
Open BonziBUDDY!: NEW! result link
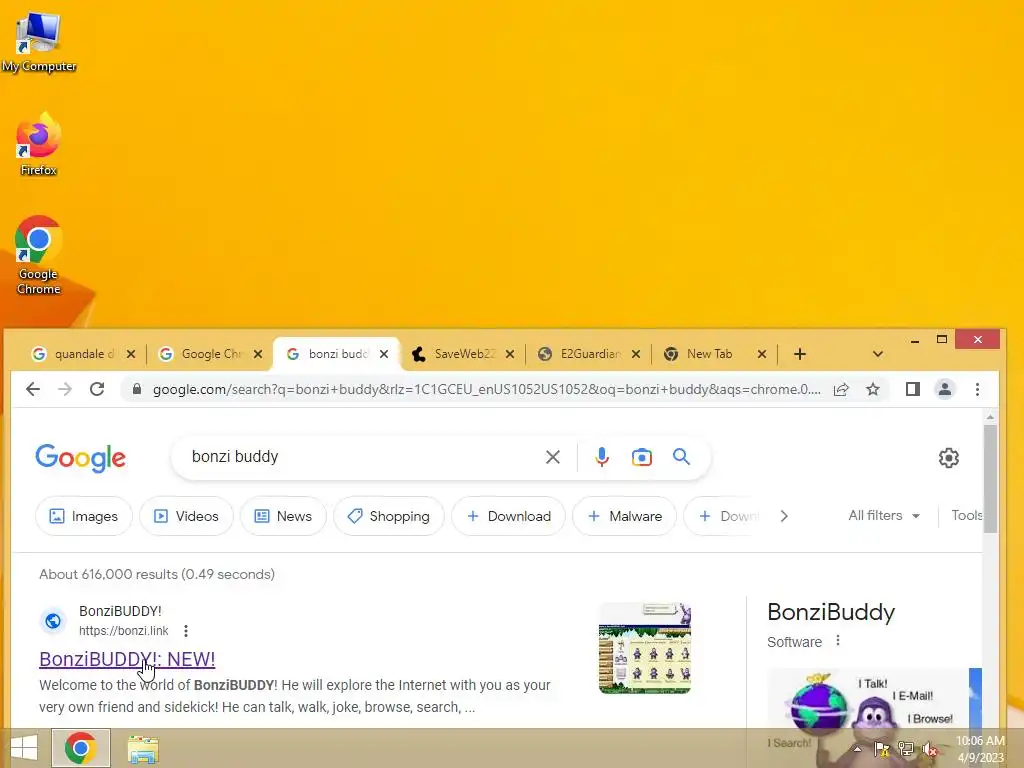tap(127, 659)
